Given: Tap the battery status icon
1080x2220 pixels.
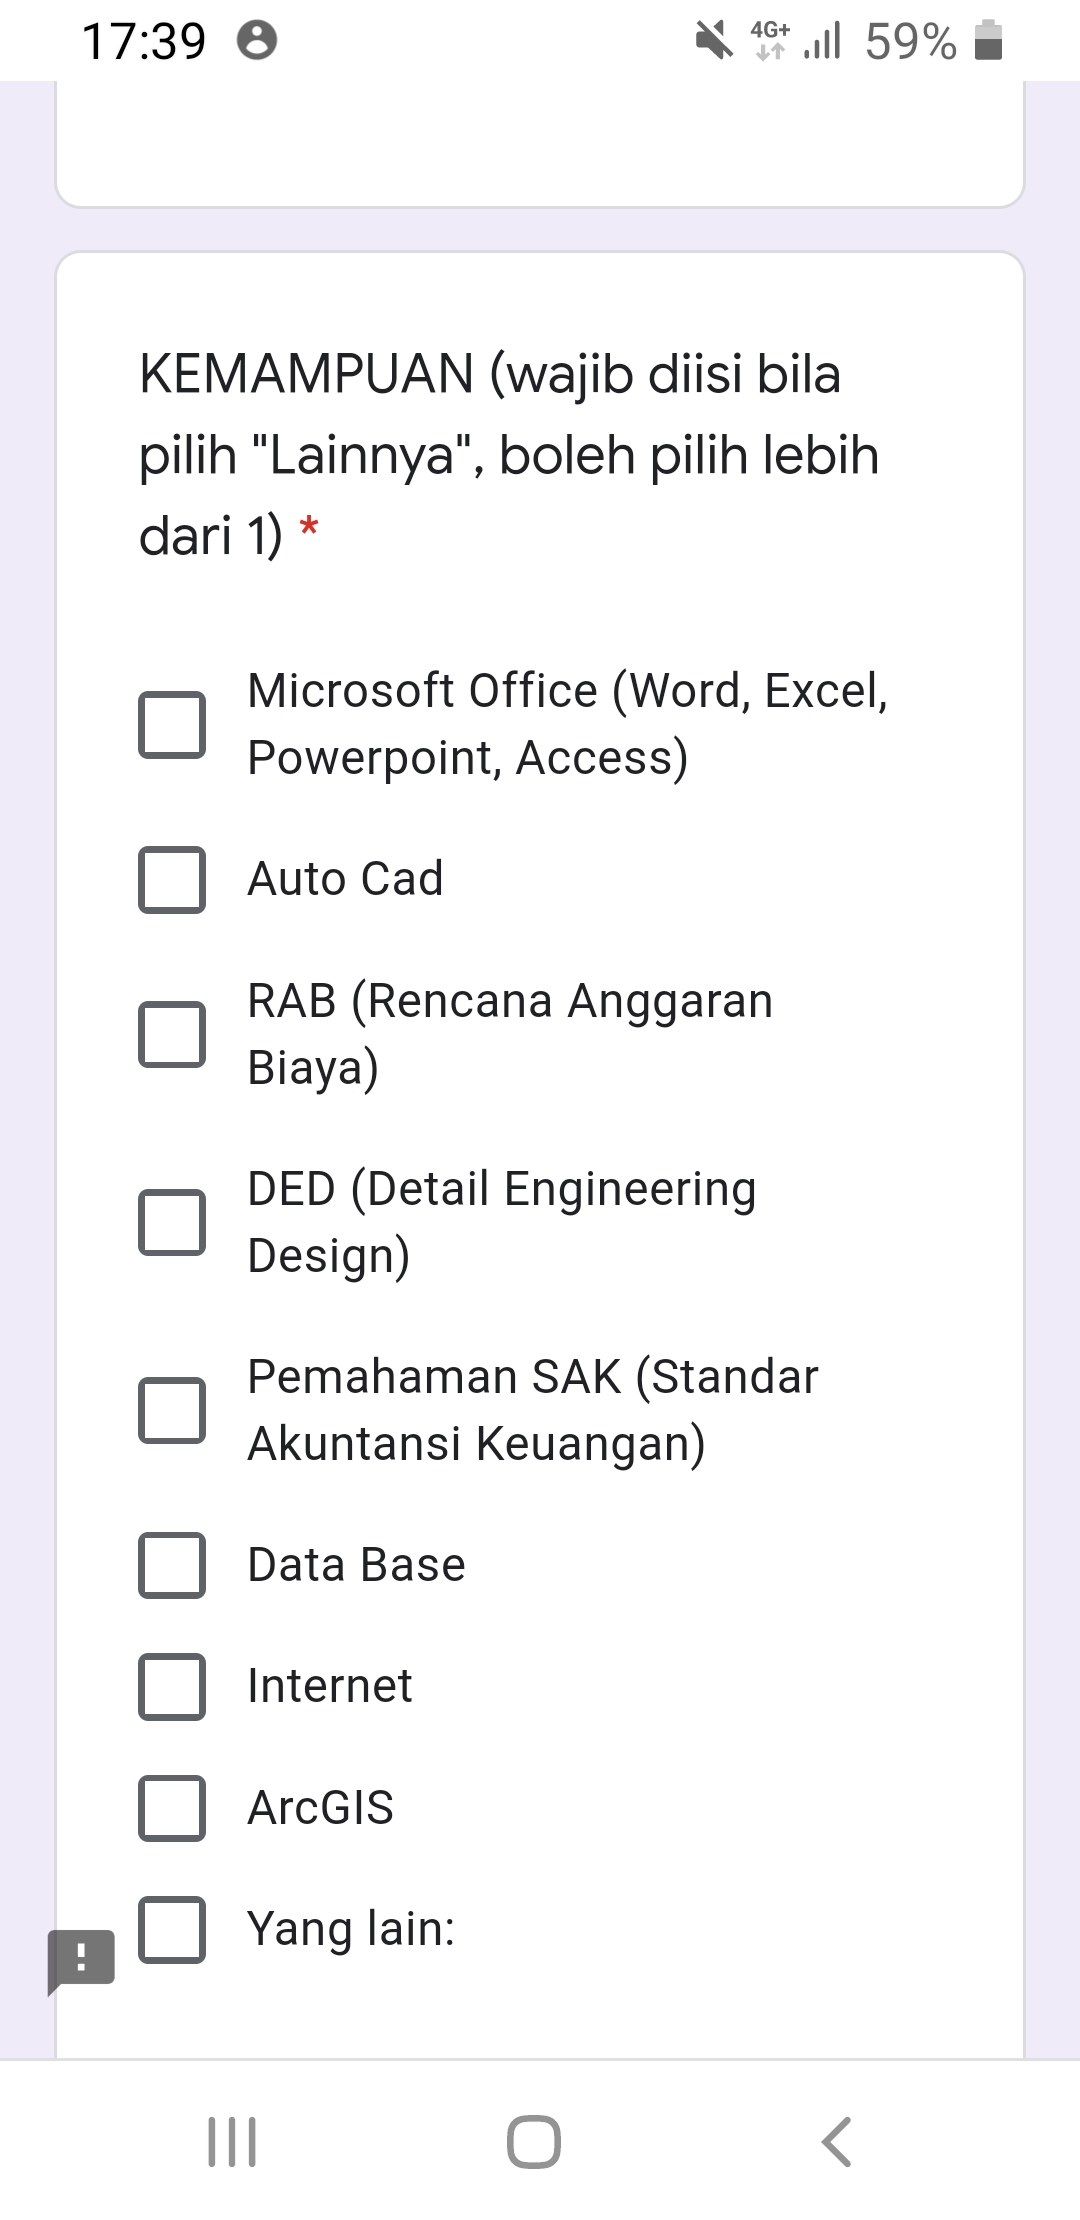Looking at the screenshot, I should (988, 41).
